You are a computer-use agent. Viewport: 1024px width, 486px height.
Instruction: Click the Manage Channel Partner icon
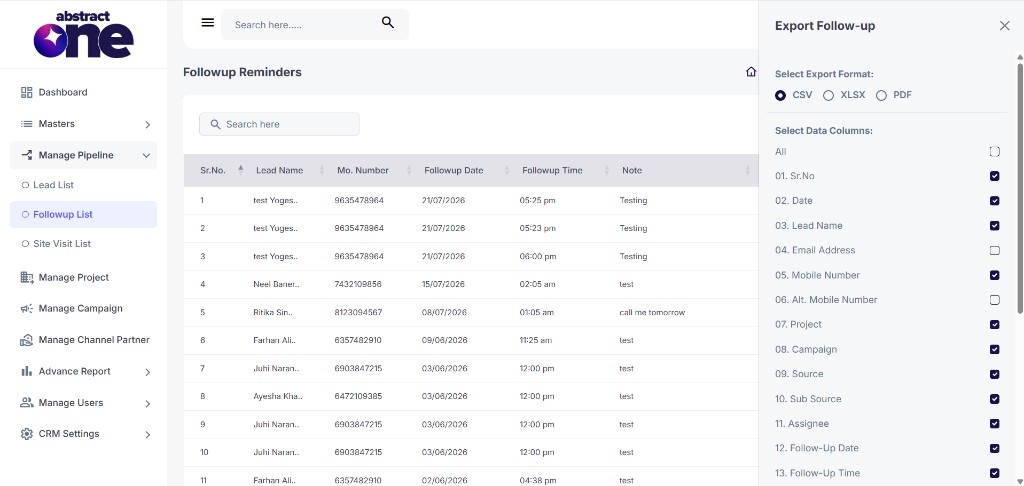tap(27, 340)
